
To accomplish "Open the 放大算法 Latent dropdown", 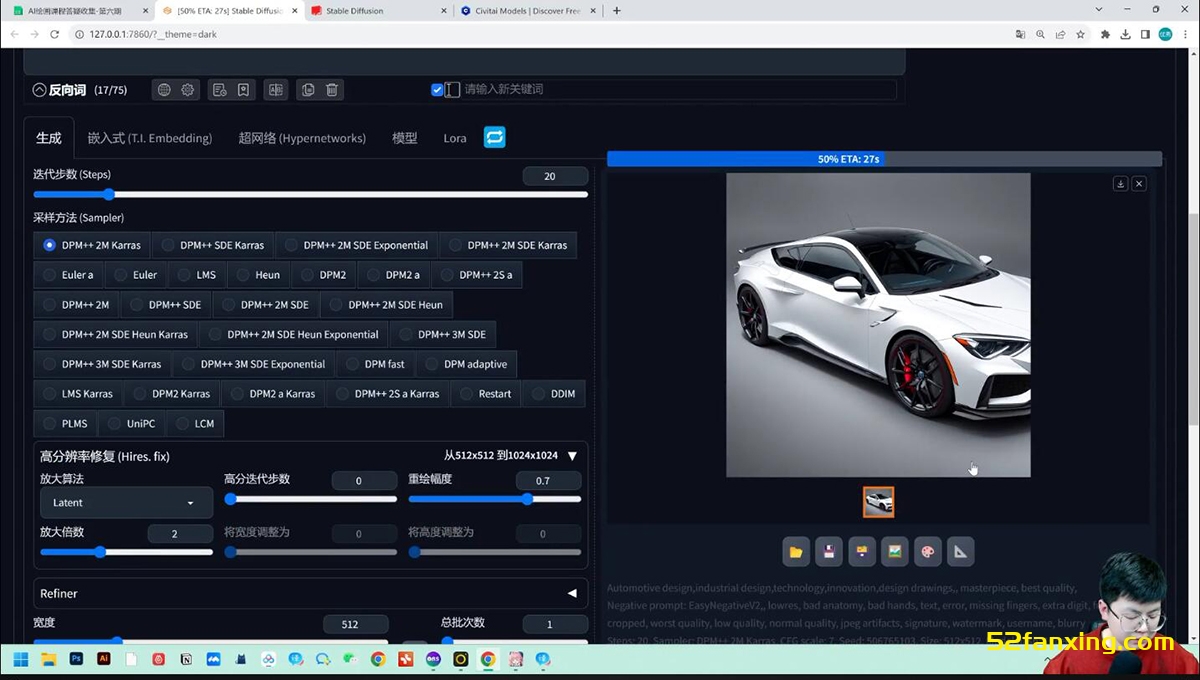I will 126,503.
